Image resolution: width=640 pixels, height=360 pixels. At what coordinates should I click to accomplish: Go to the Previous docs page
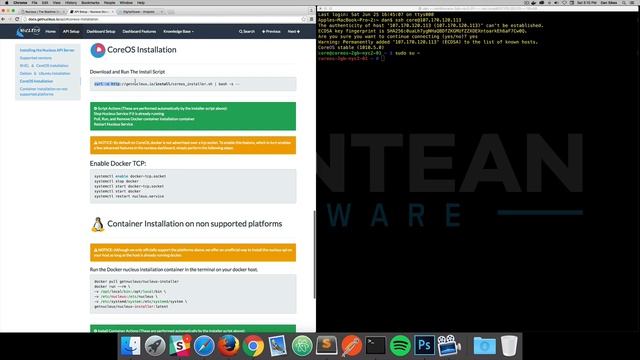pyautogui.click(x=271, y=31)
